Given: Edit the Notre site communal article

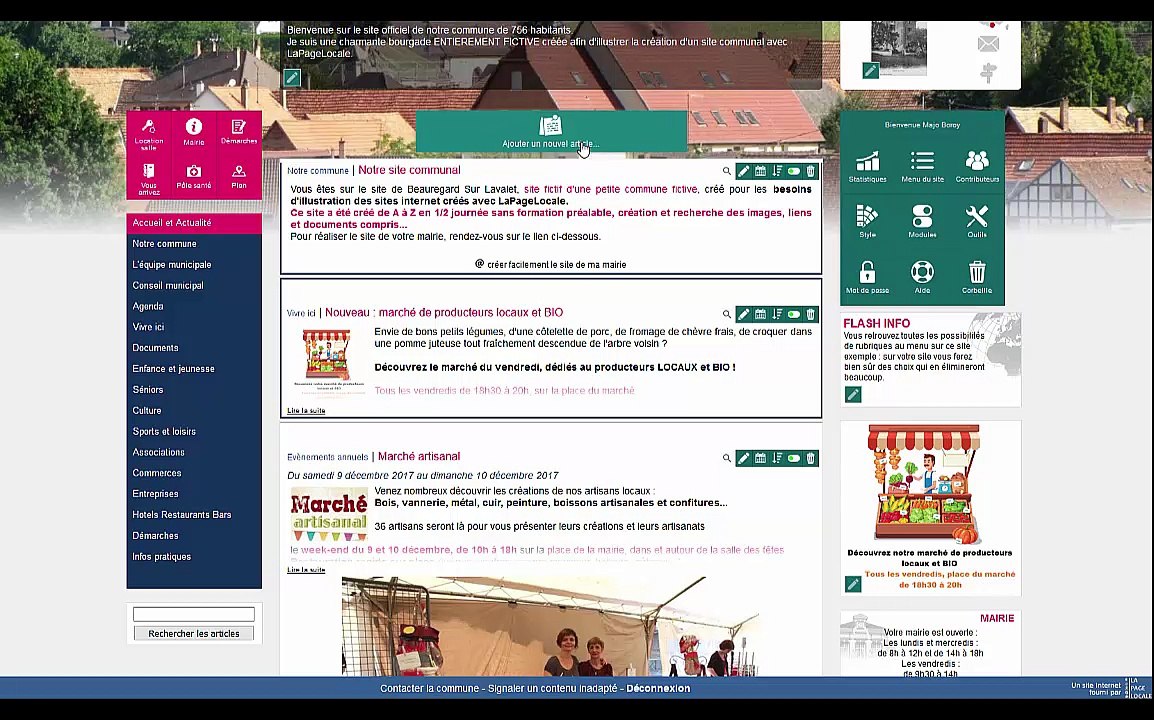Looking at the screenshot, I should click(x=743, y=171).
